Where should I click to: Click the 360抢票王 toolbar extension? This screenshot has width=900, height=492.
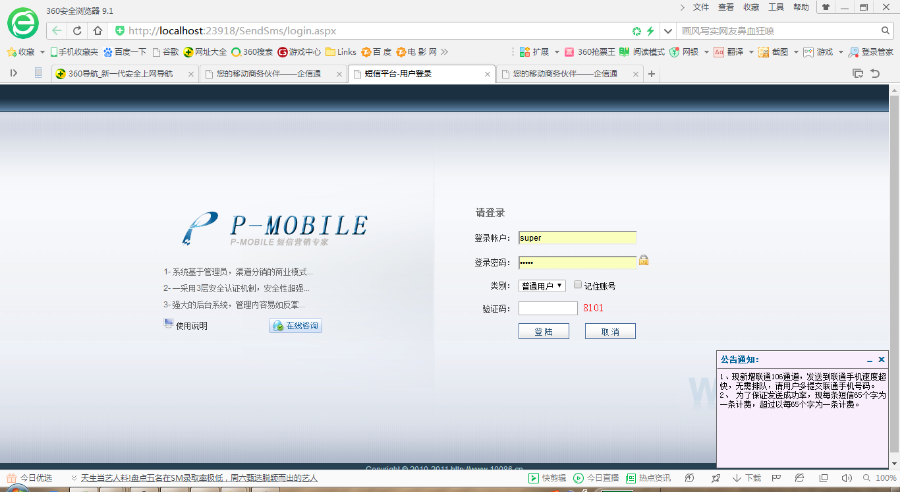coord(589,52)
